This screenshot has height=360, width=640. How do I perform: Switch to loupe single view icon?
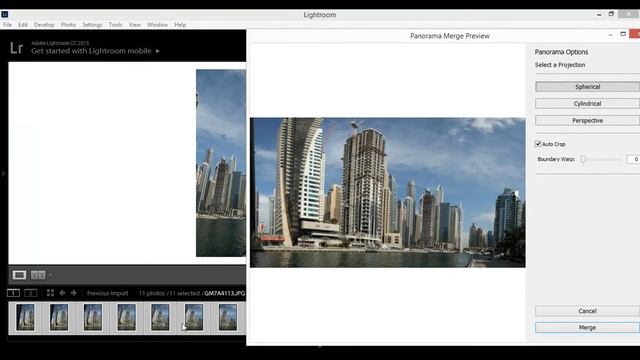[x=19, y=275]
